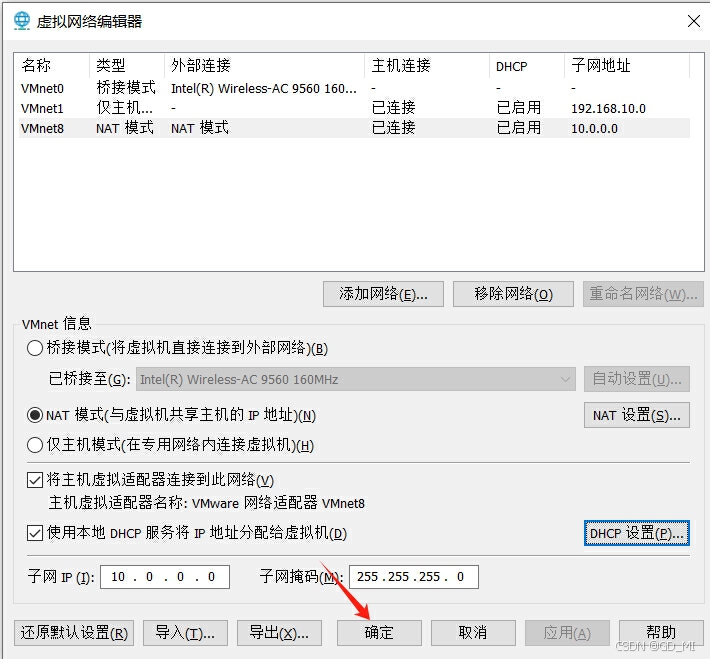The image size is (710, 659).
Task: Click the 应用(A) button
Action: (x=567, y=633)
